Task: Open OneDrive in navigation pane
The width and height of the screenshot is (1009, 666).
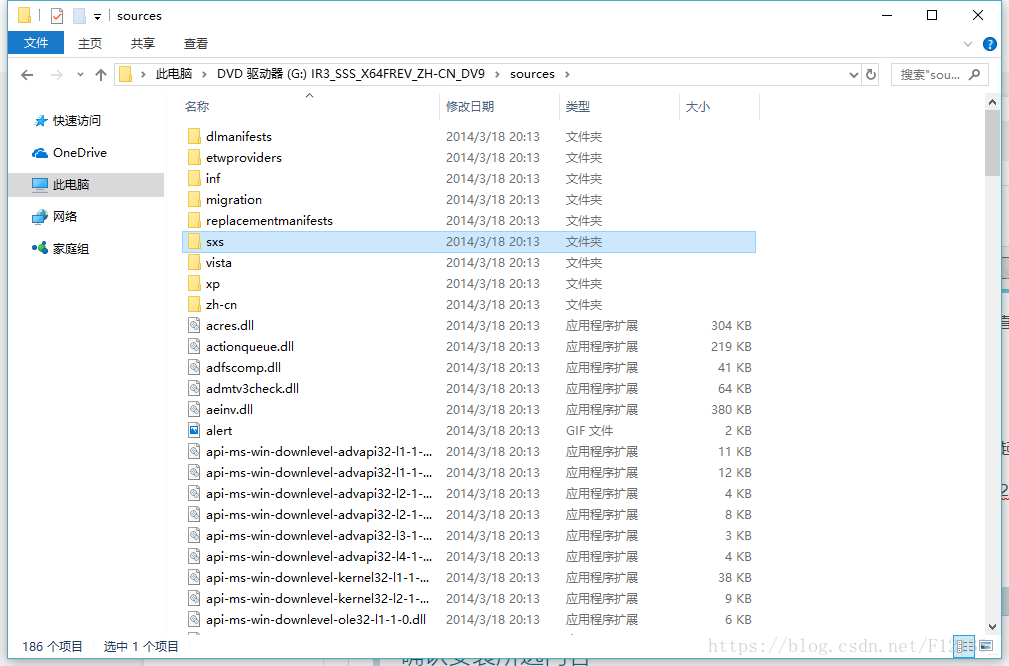Action: tap(79, 153)
